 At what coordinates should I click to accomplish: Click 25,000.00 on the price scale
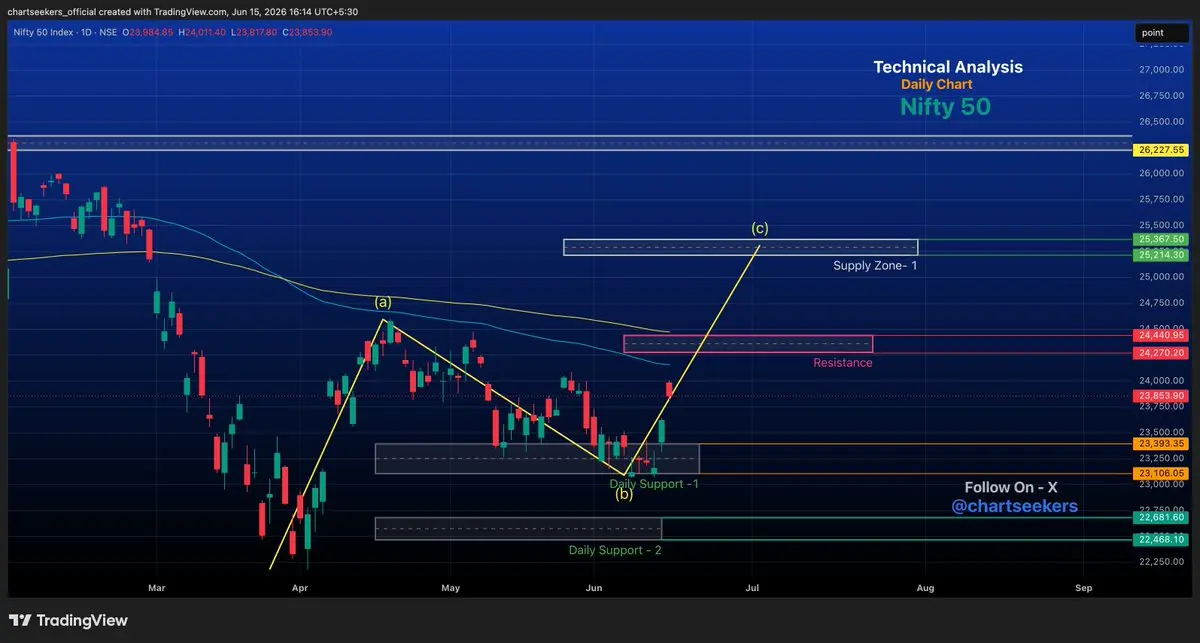point(1161,277)
